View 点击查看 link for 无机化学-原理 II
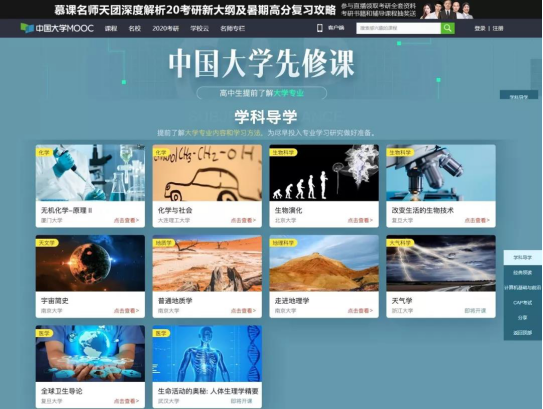 point(126,220)
